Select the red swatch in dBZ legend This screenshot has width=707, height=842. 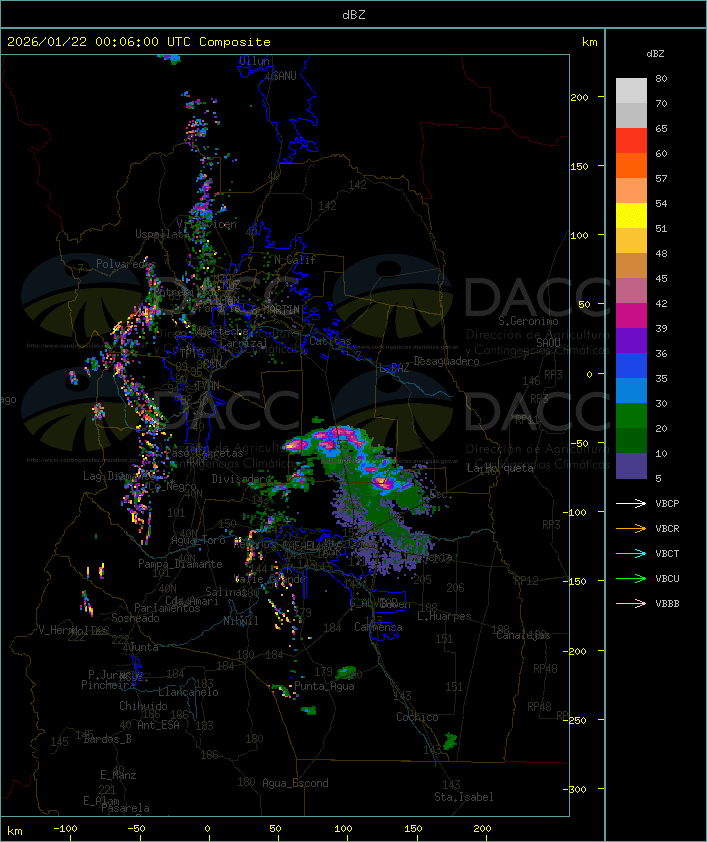click(x=631, y=141)
